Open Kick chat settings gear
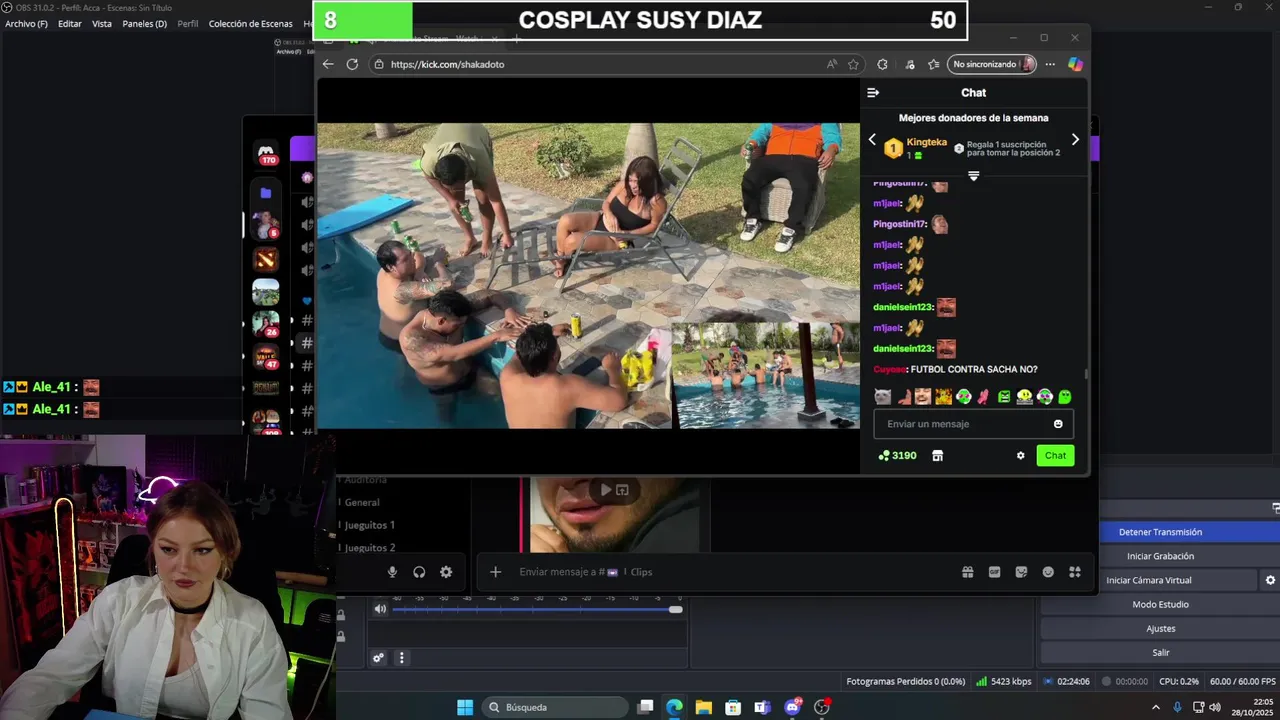This screenshot has width=1280, height=720. click(x=1020, y=455)
